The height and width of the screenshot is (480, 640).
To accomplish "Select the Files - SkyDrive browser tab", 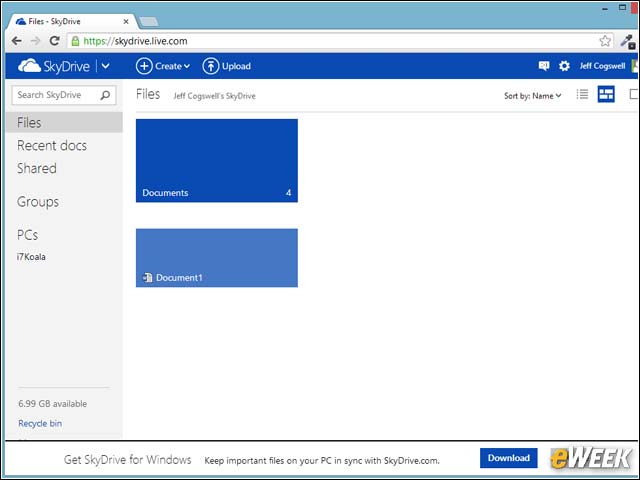I will click(x=71, y=21).
